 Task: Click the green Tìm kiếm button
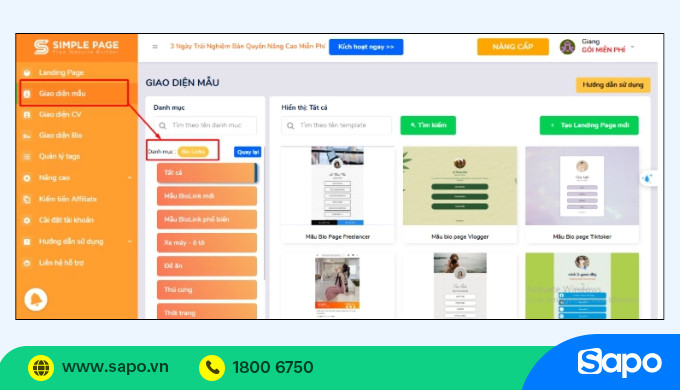click(428, 125)
